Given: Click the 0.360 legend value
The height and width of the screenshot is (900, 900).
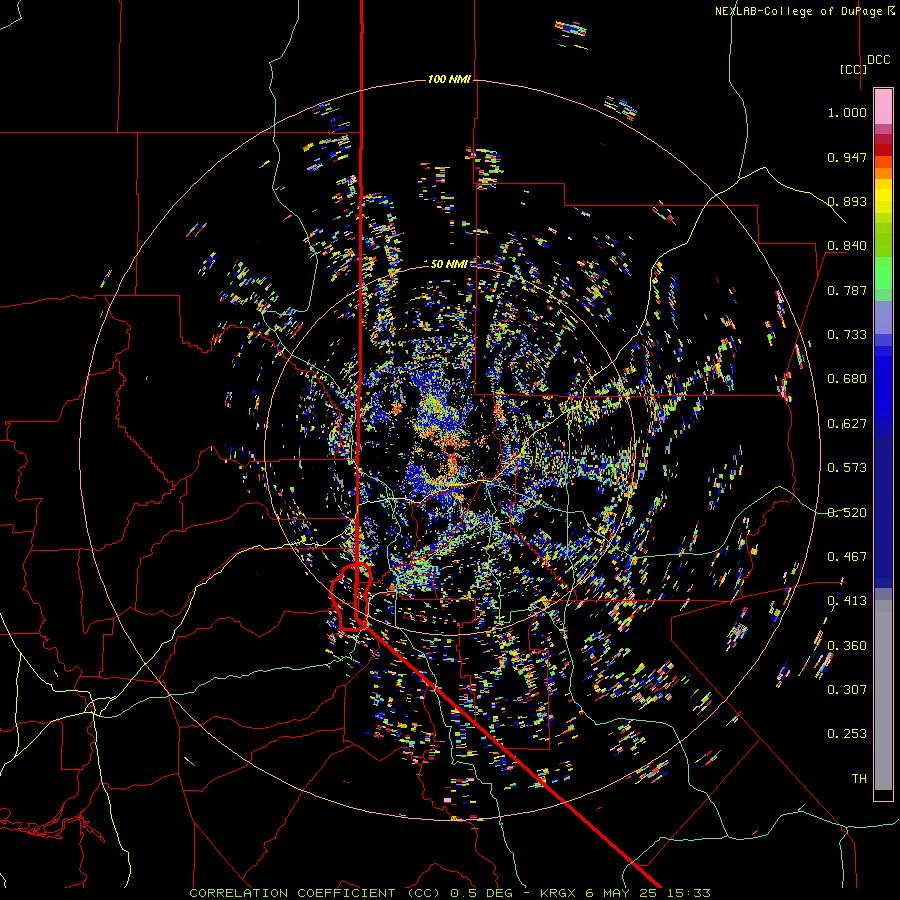Looking at the screenshot, I should [847, 646].
